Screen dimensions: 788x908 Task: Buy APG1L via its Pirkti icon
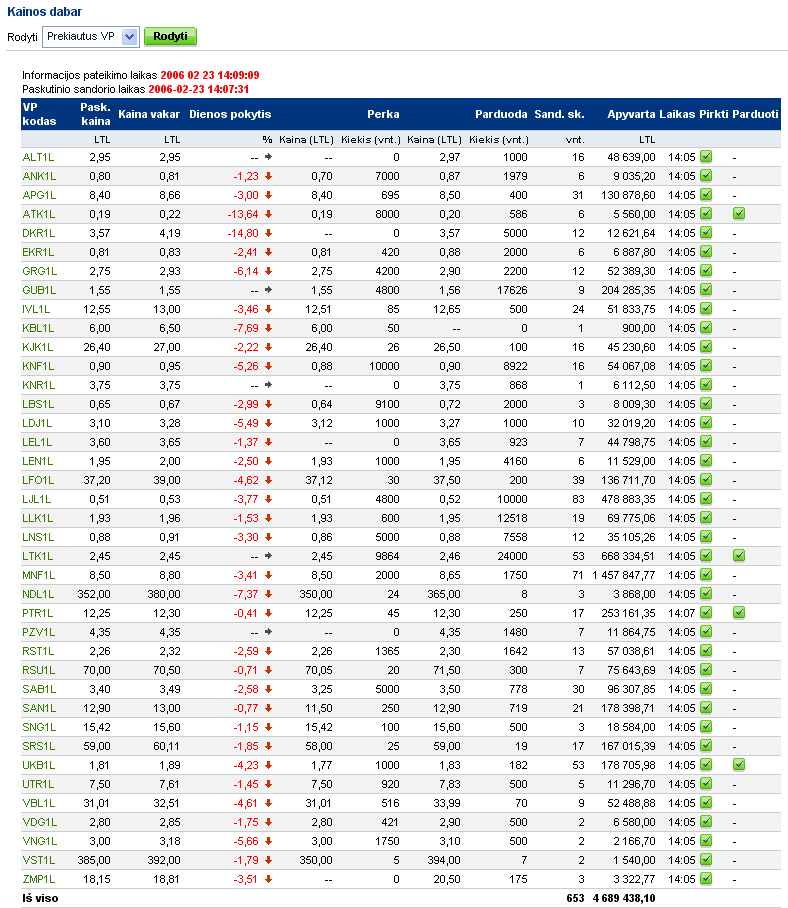[706, 195]
